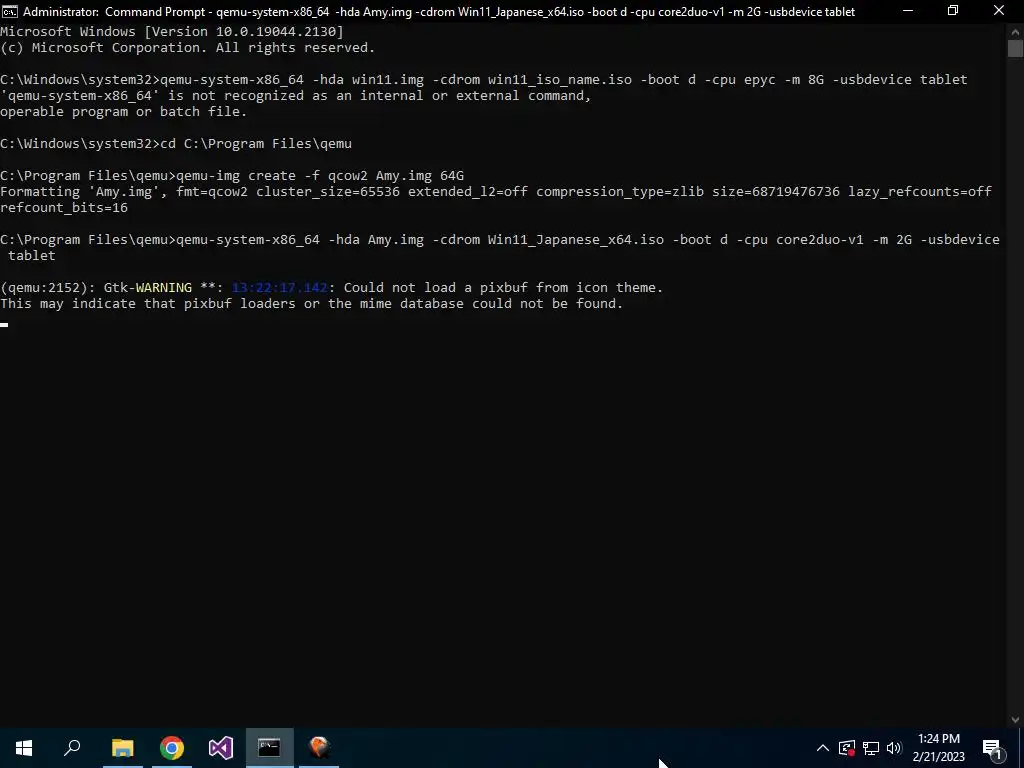Click 'win11_iso_name.iso' in the first command
The height and width of the screenshot is (768, 1024).
point(560,80)
